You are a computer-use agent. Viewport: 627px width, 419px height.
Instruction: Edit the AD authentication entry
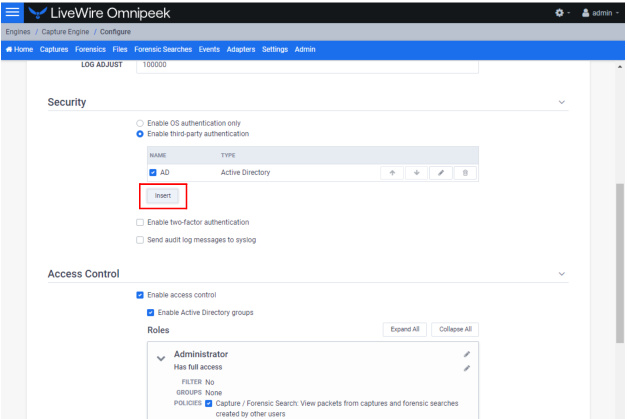[x=441, y=173]
